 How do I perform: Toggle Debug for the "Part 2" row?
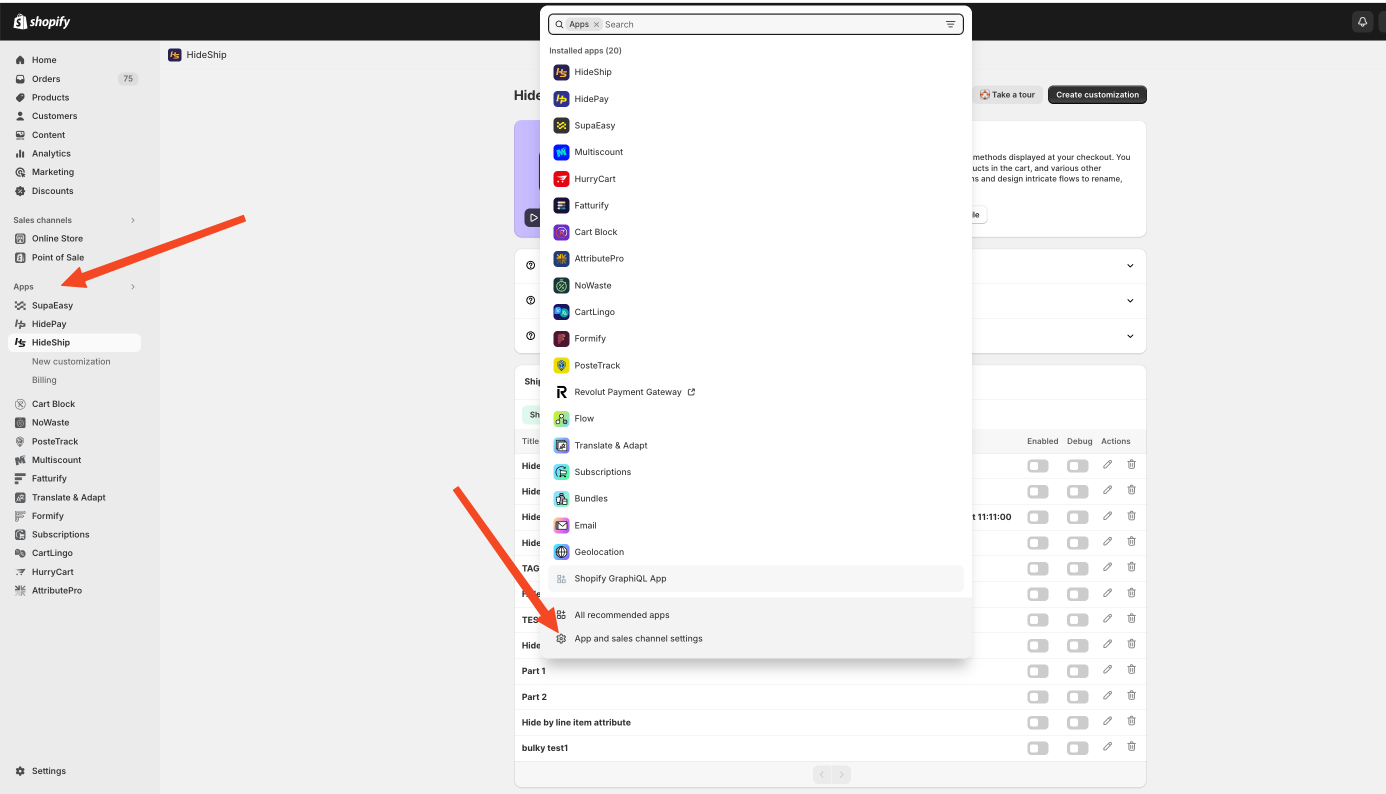click(x=1078, y=697)
